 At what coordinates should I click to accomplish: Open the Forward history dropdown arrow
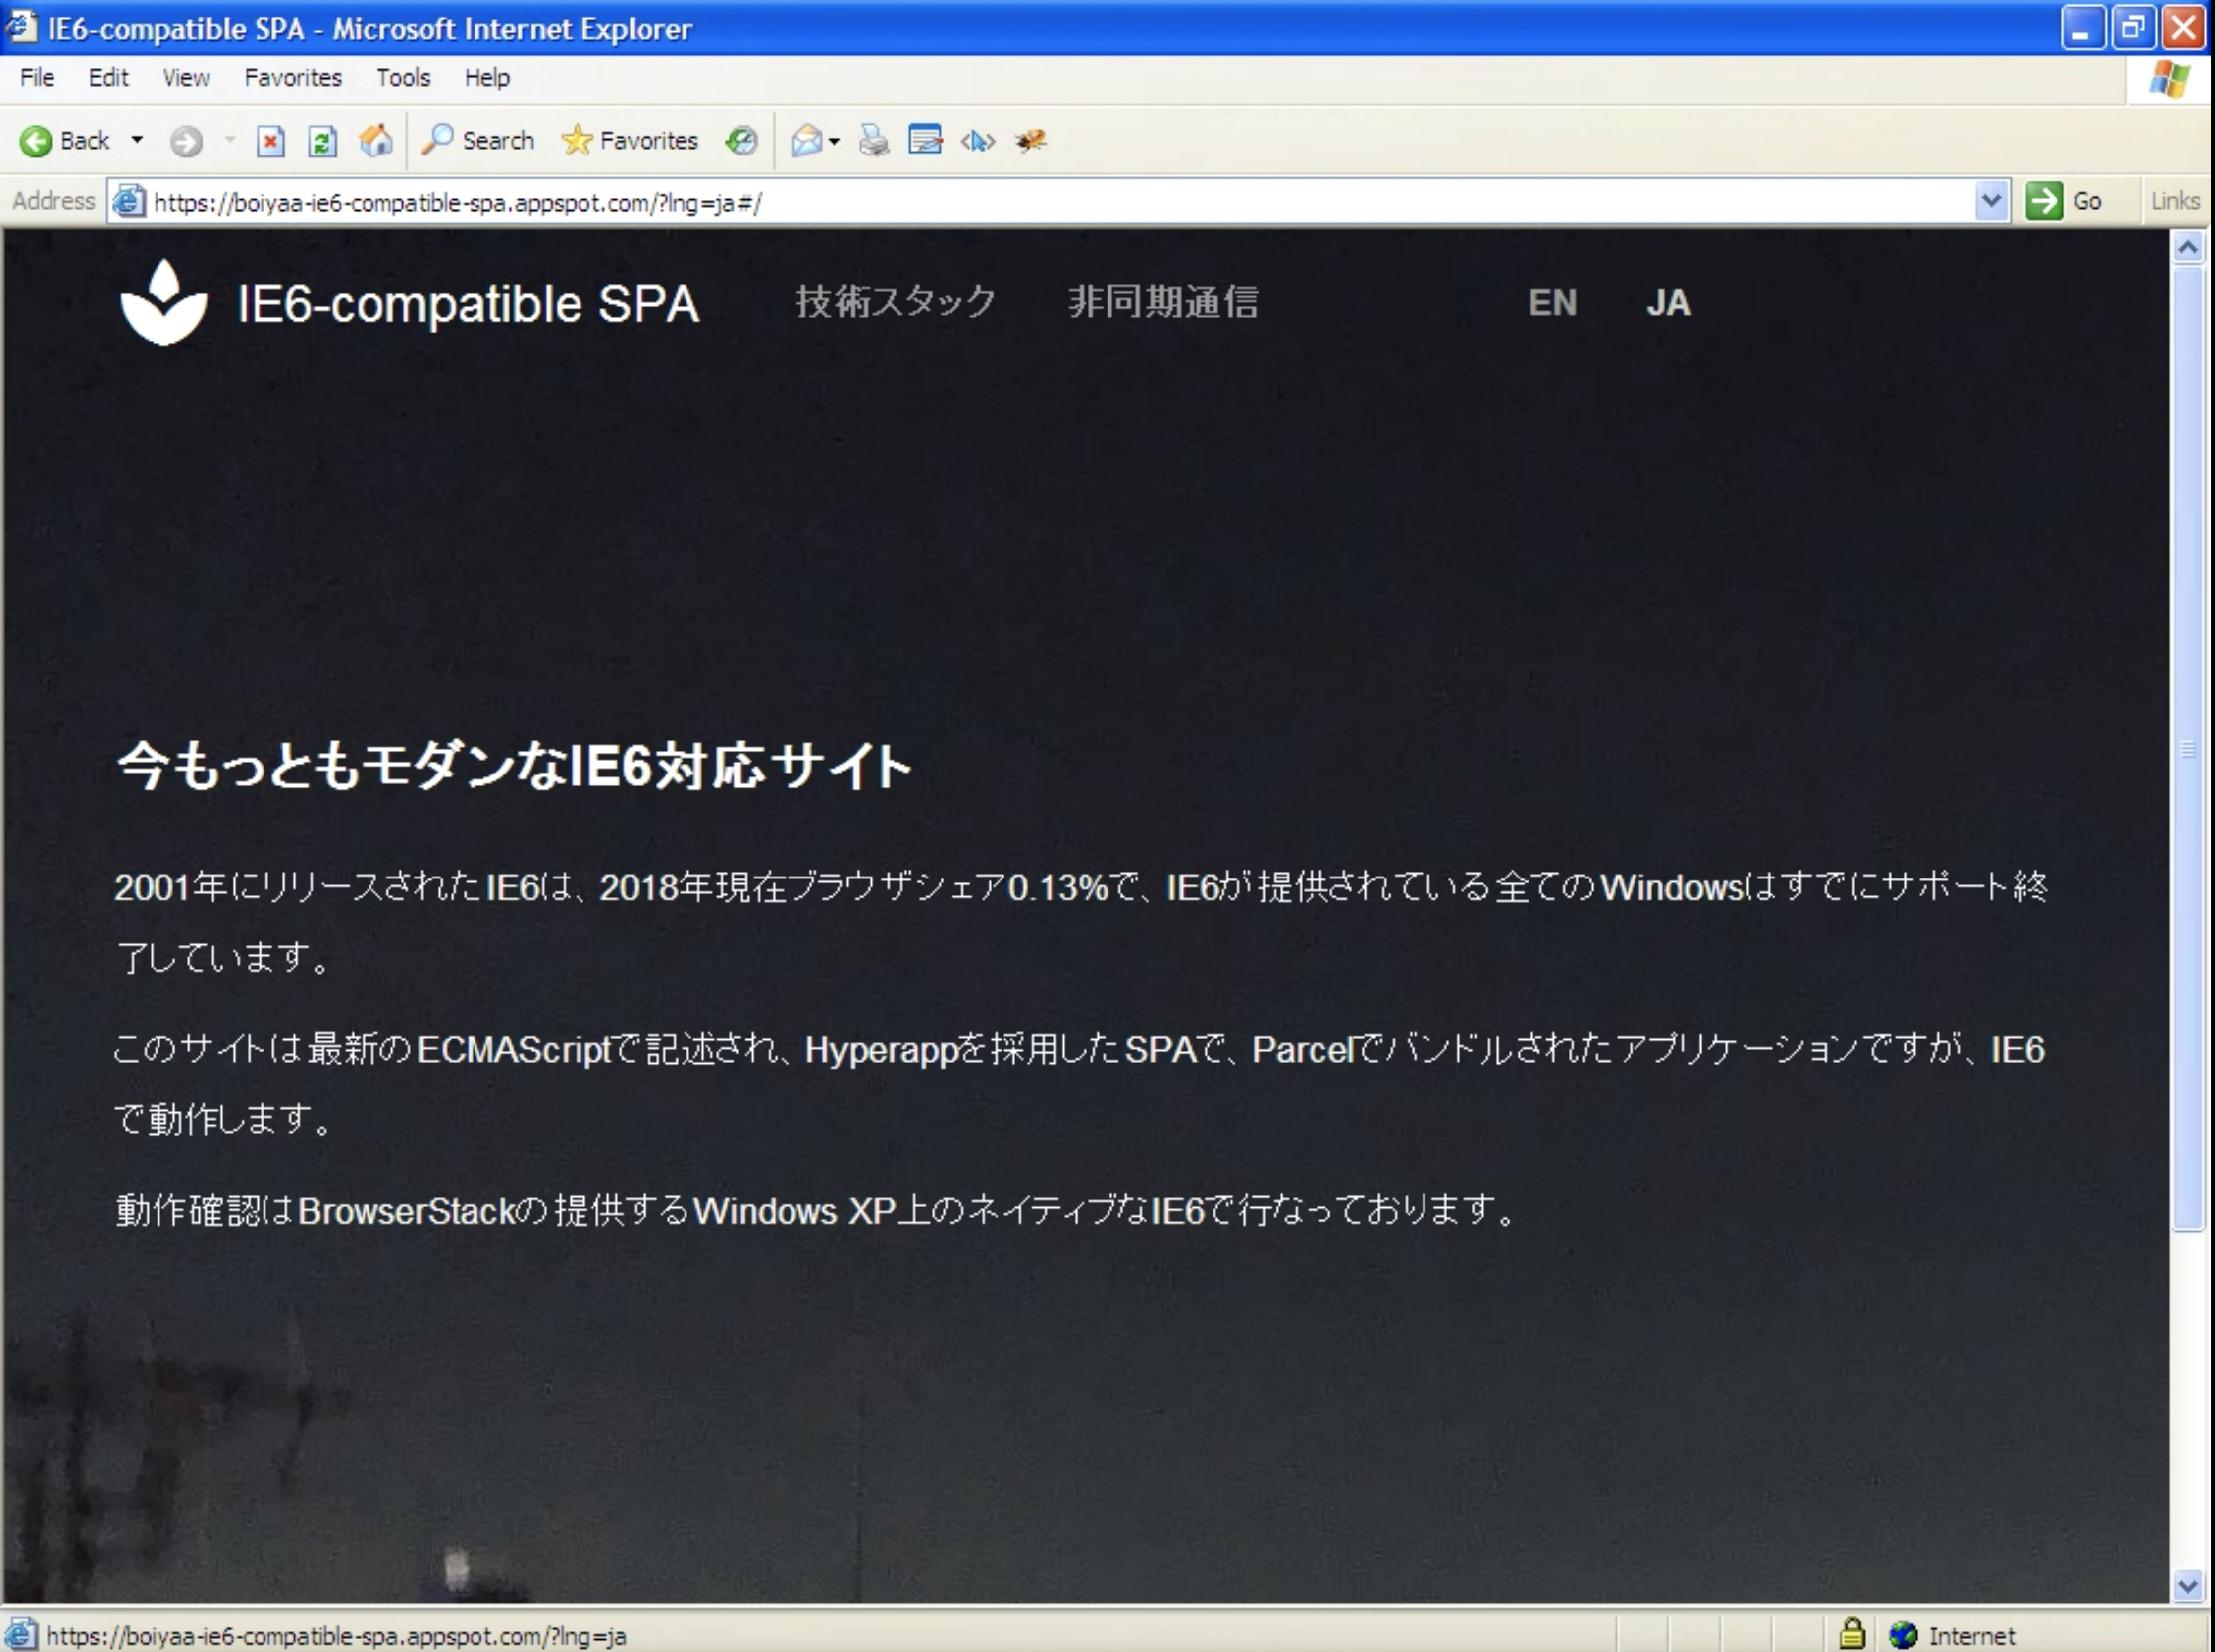pyautogui.click(x=229, y=140)
